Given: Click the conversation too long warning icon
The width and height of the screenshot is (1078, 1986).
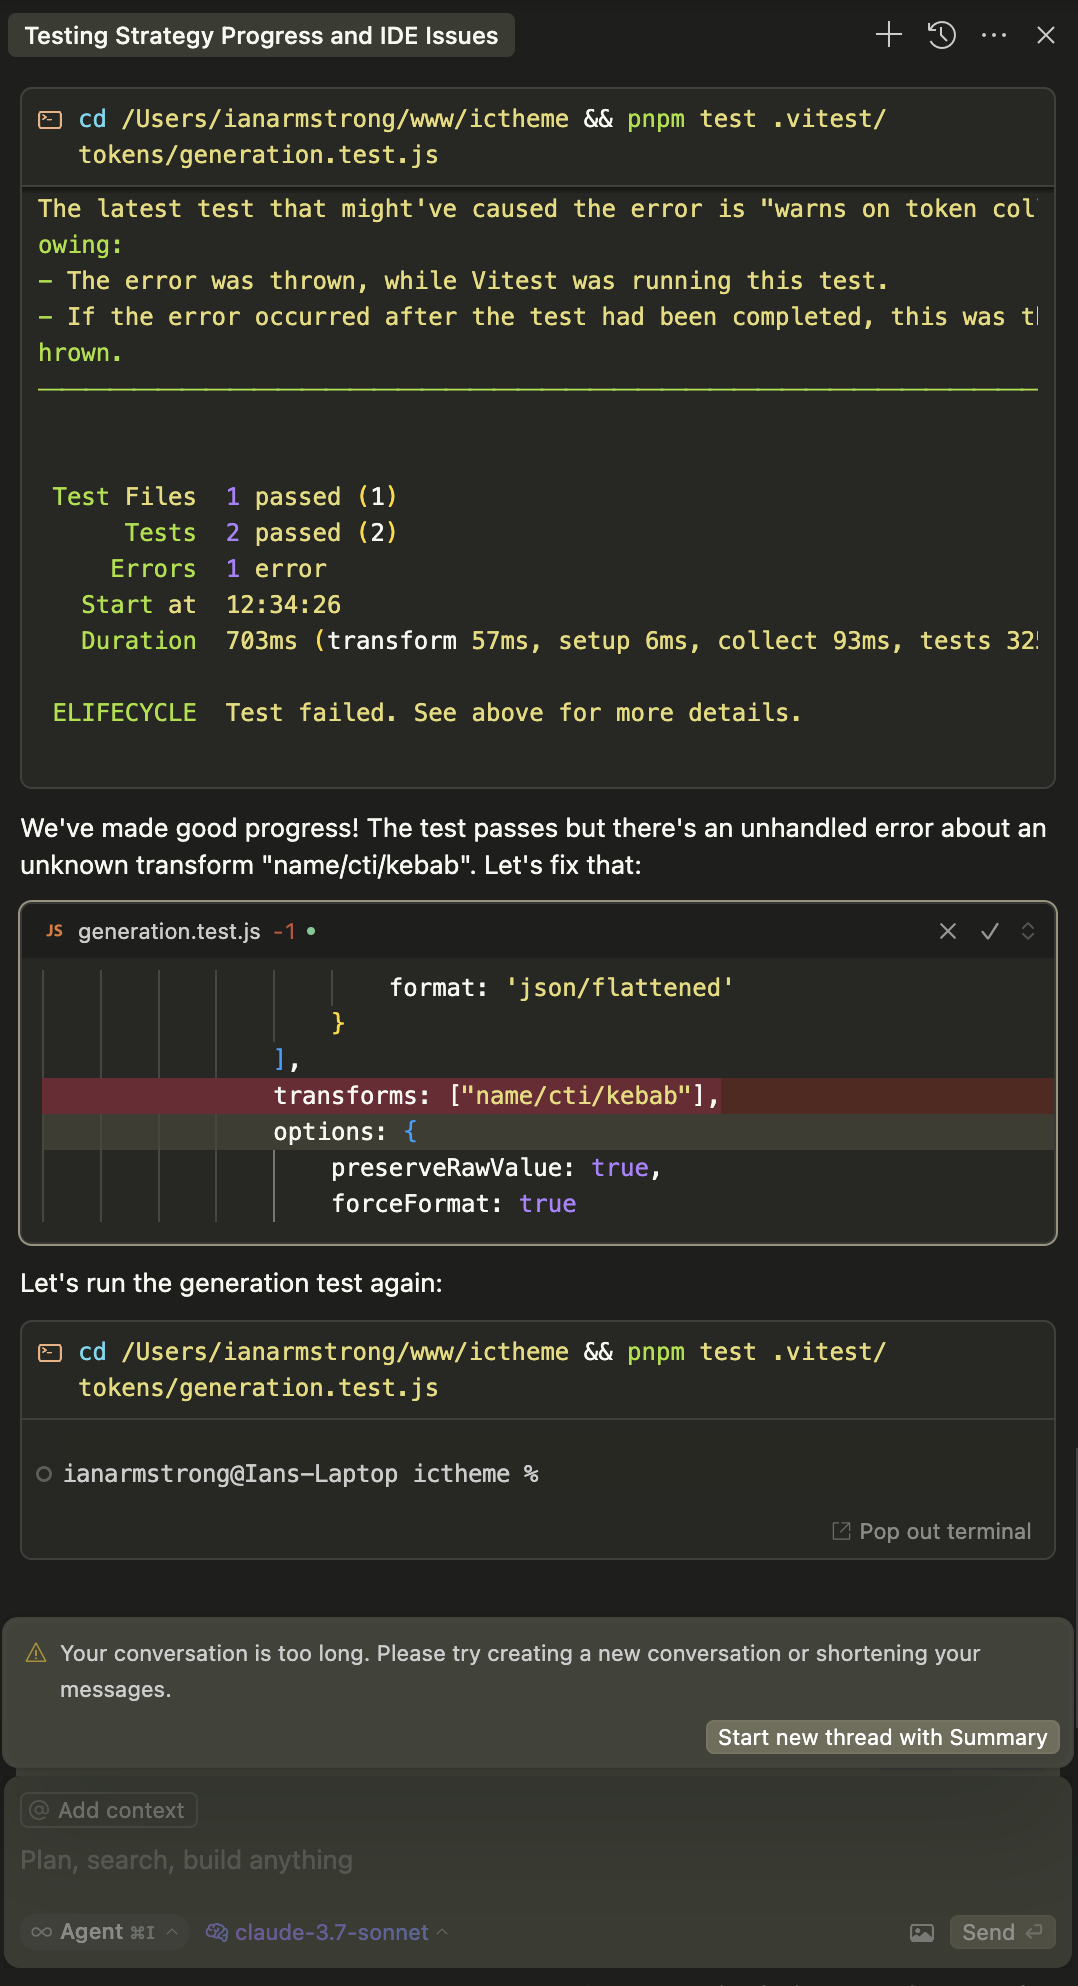Looking at the screenshot, I should pos(36,1653).
